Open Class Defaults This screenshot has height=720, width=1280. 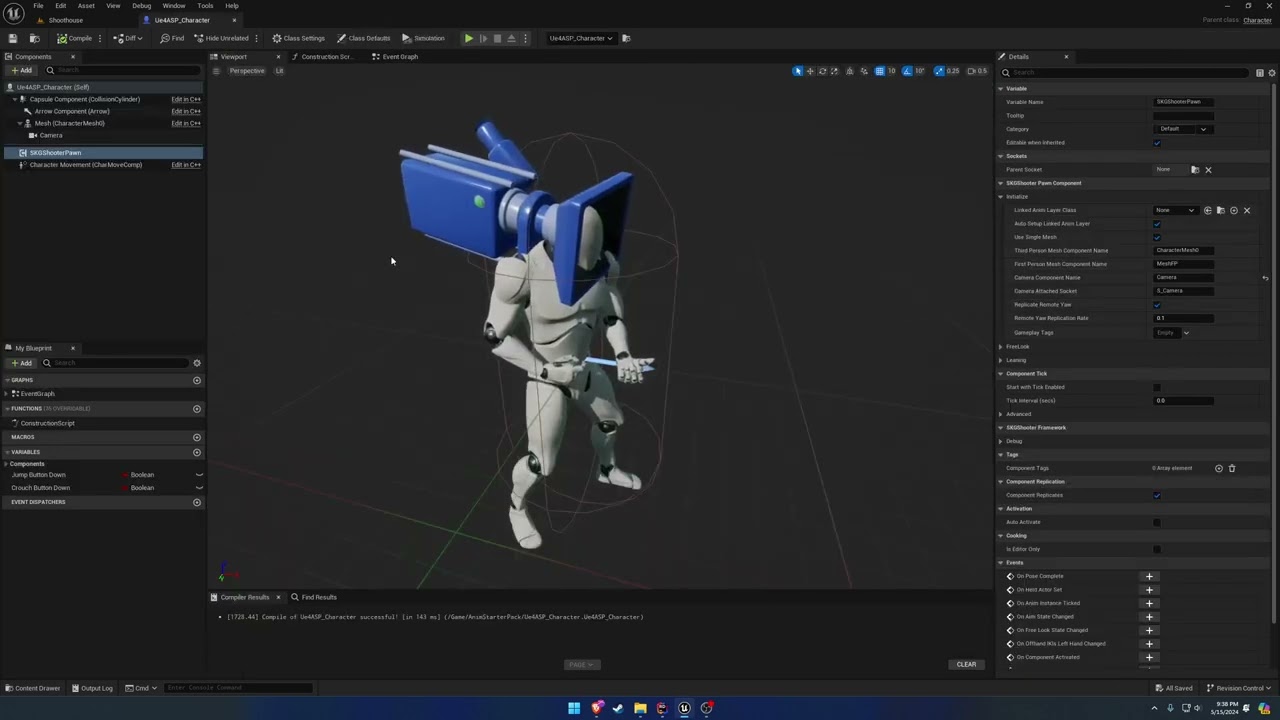click(x=363, y=38)
